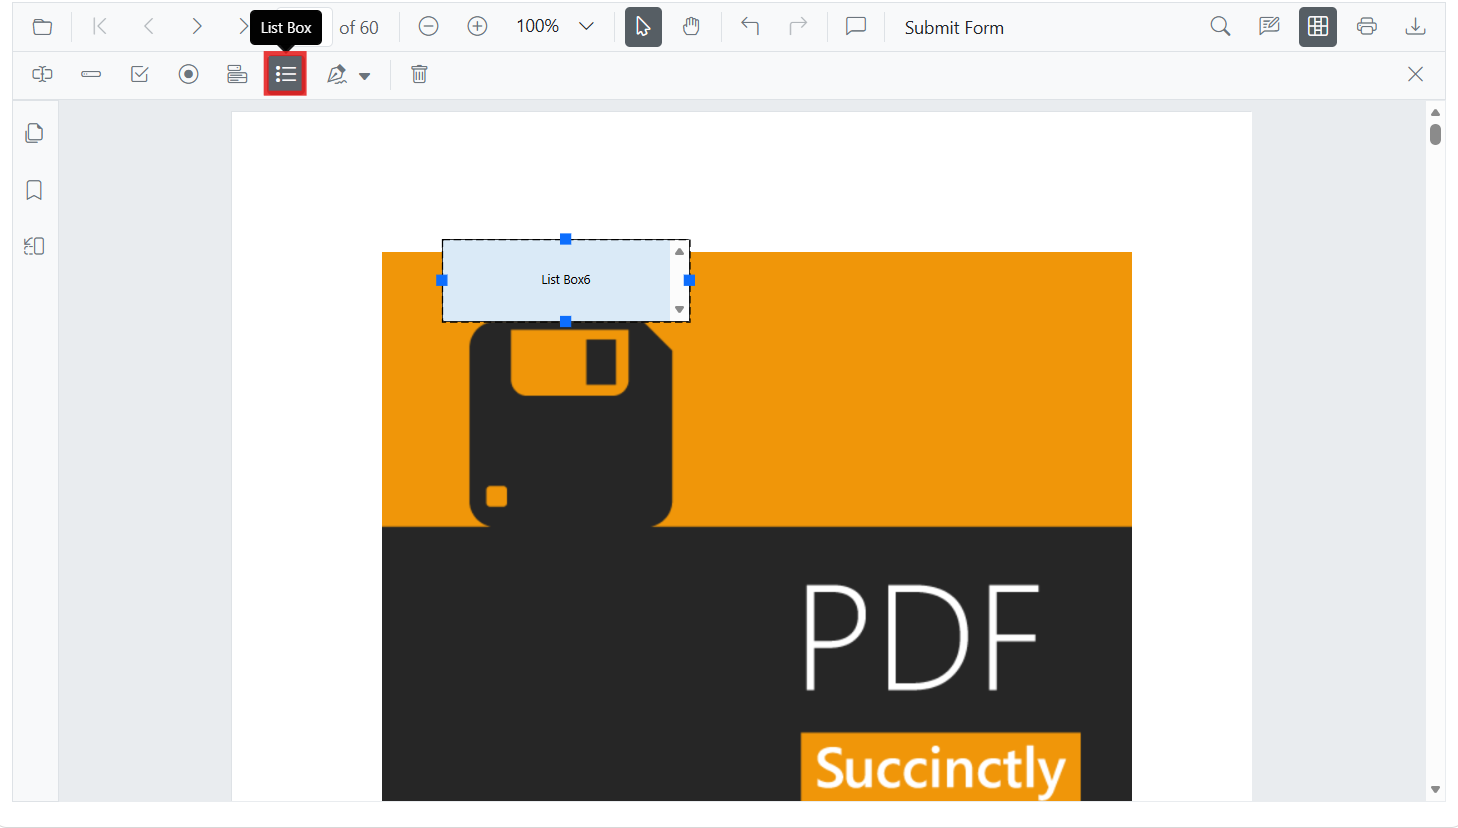Go to the next page
This screenshot has width=1458, height=828.
point(197,27)
